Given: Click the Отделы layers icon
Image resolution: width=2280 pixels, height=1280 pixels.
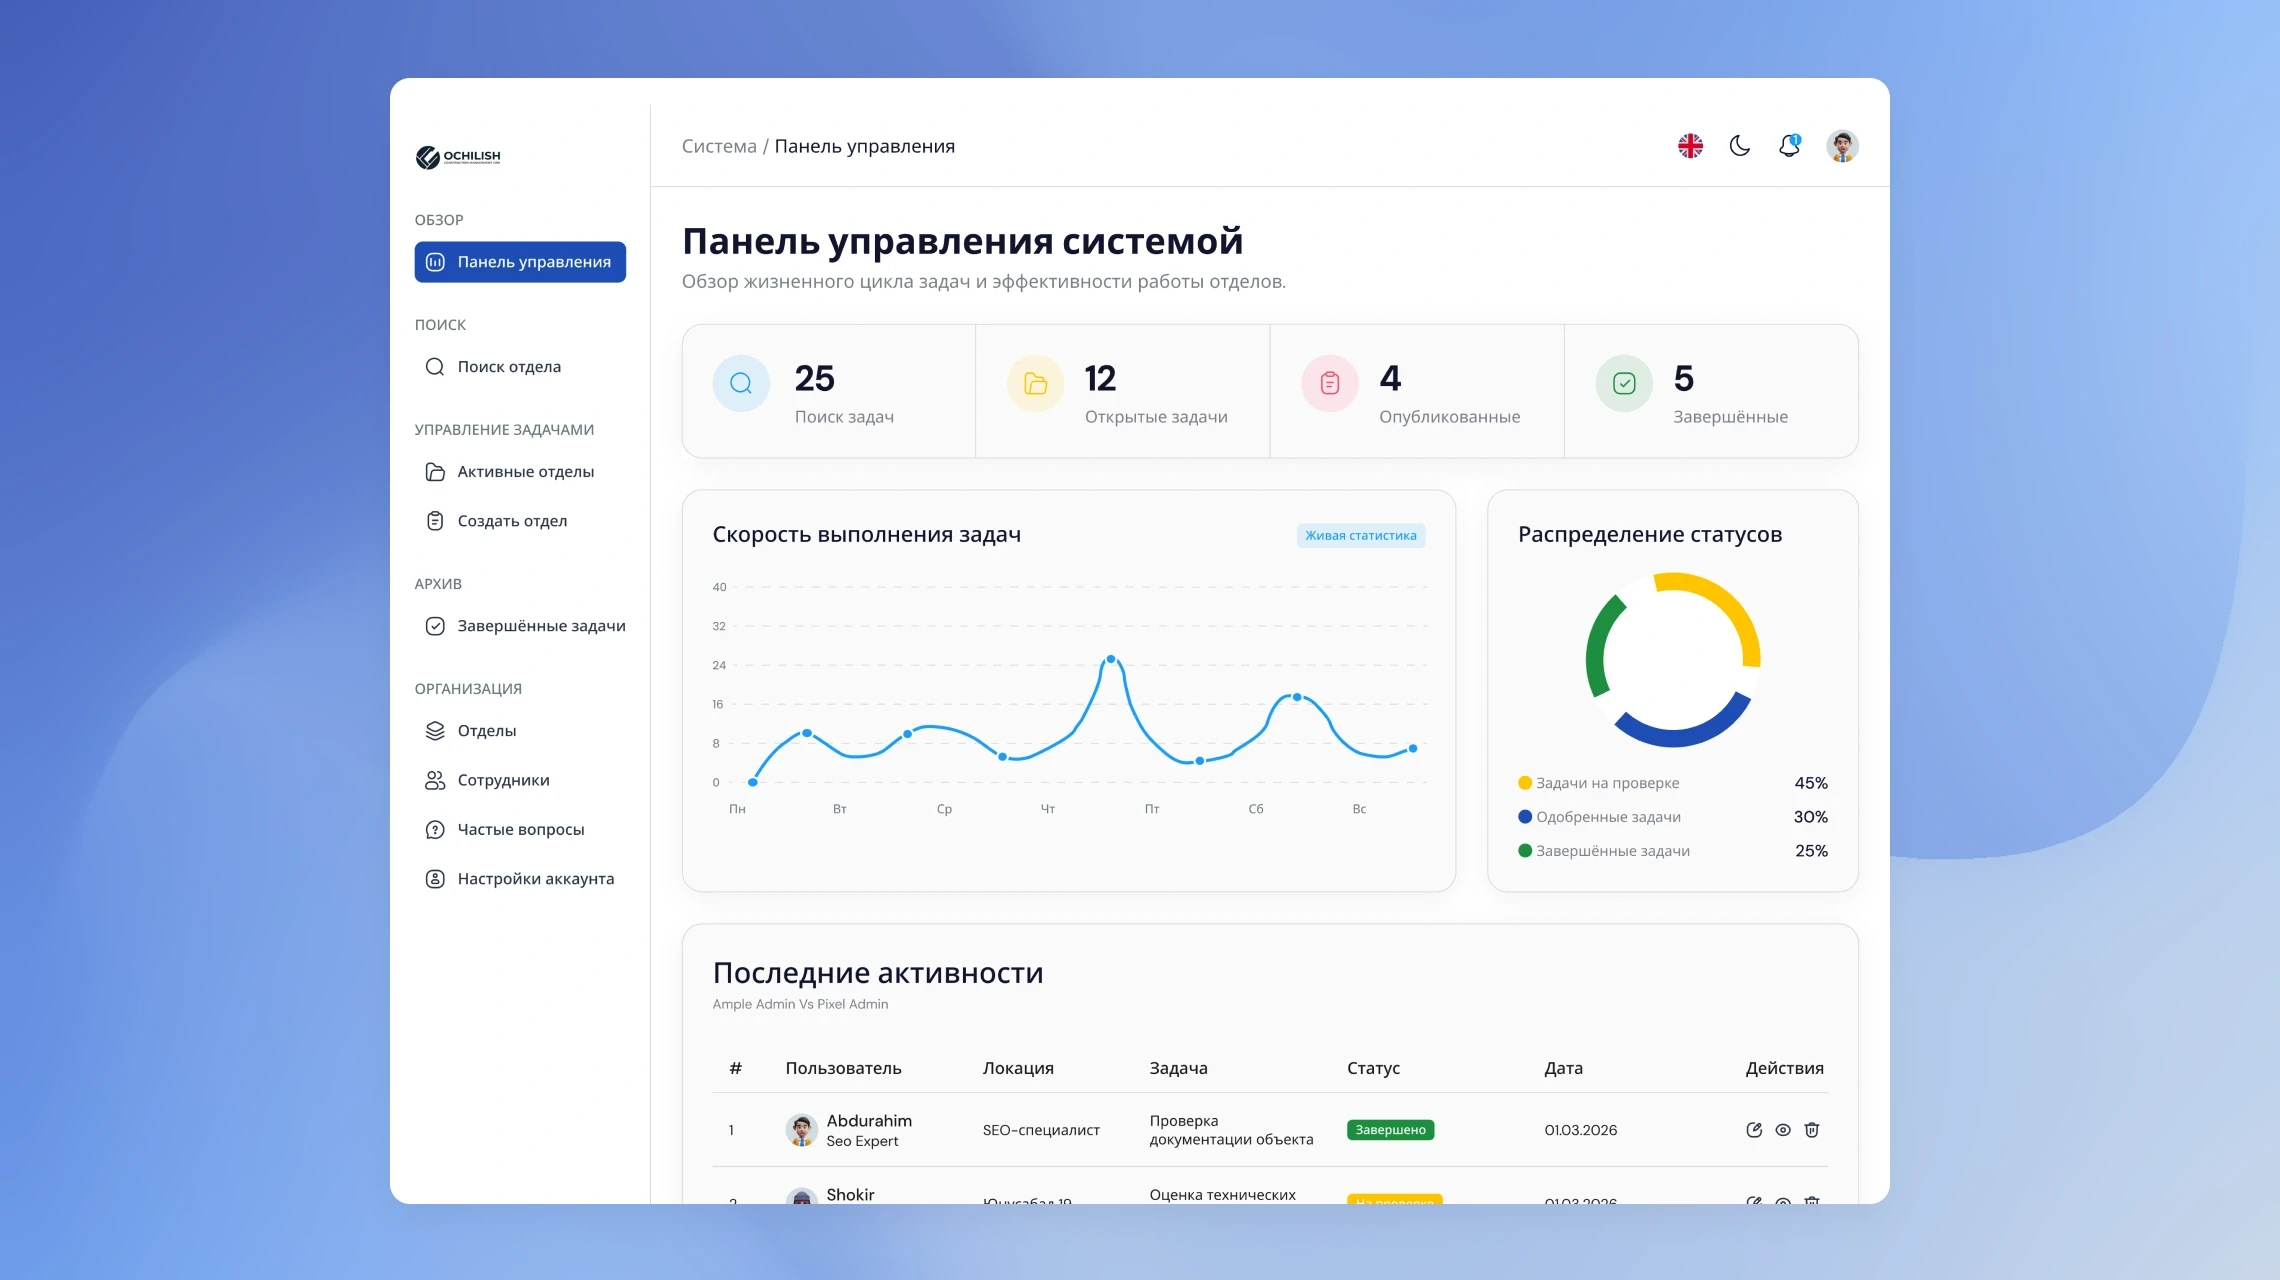Looking at the screenshot, I should [x=435, y=731].
